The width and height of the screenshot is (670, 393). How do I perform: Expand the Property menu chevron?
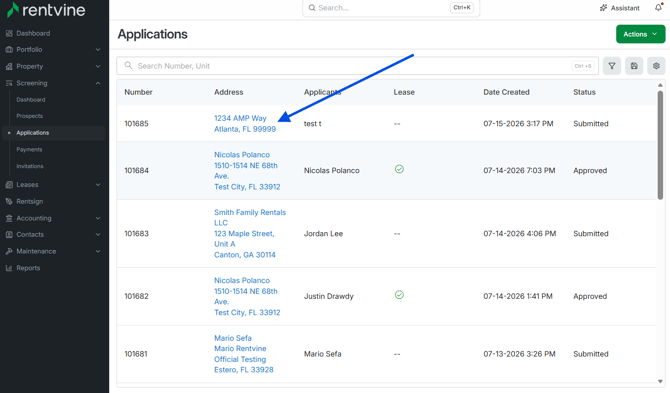pyautogui.click(x=98, y=67)
